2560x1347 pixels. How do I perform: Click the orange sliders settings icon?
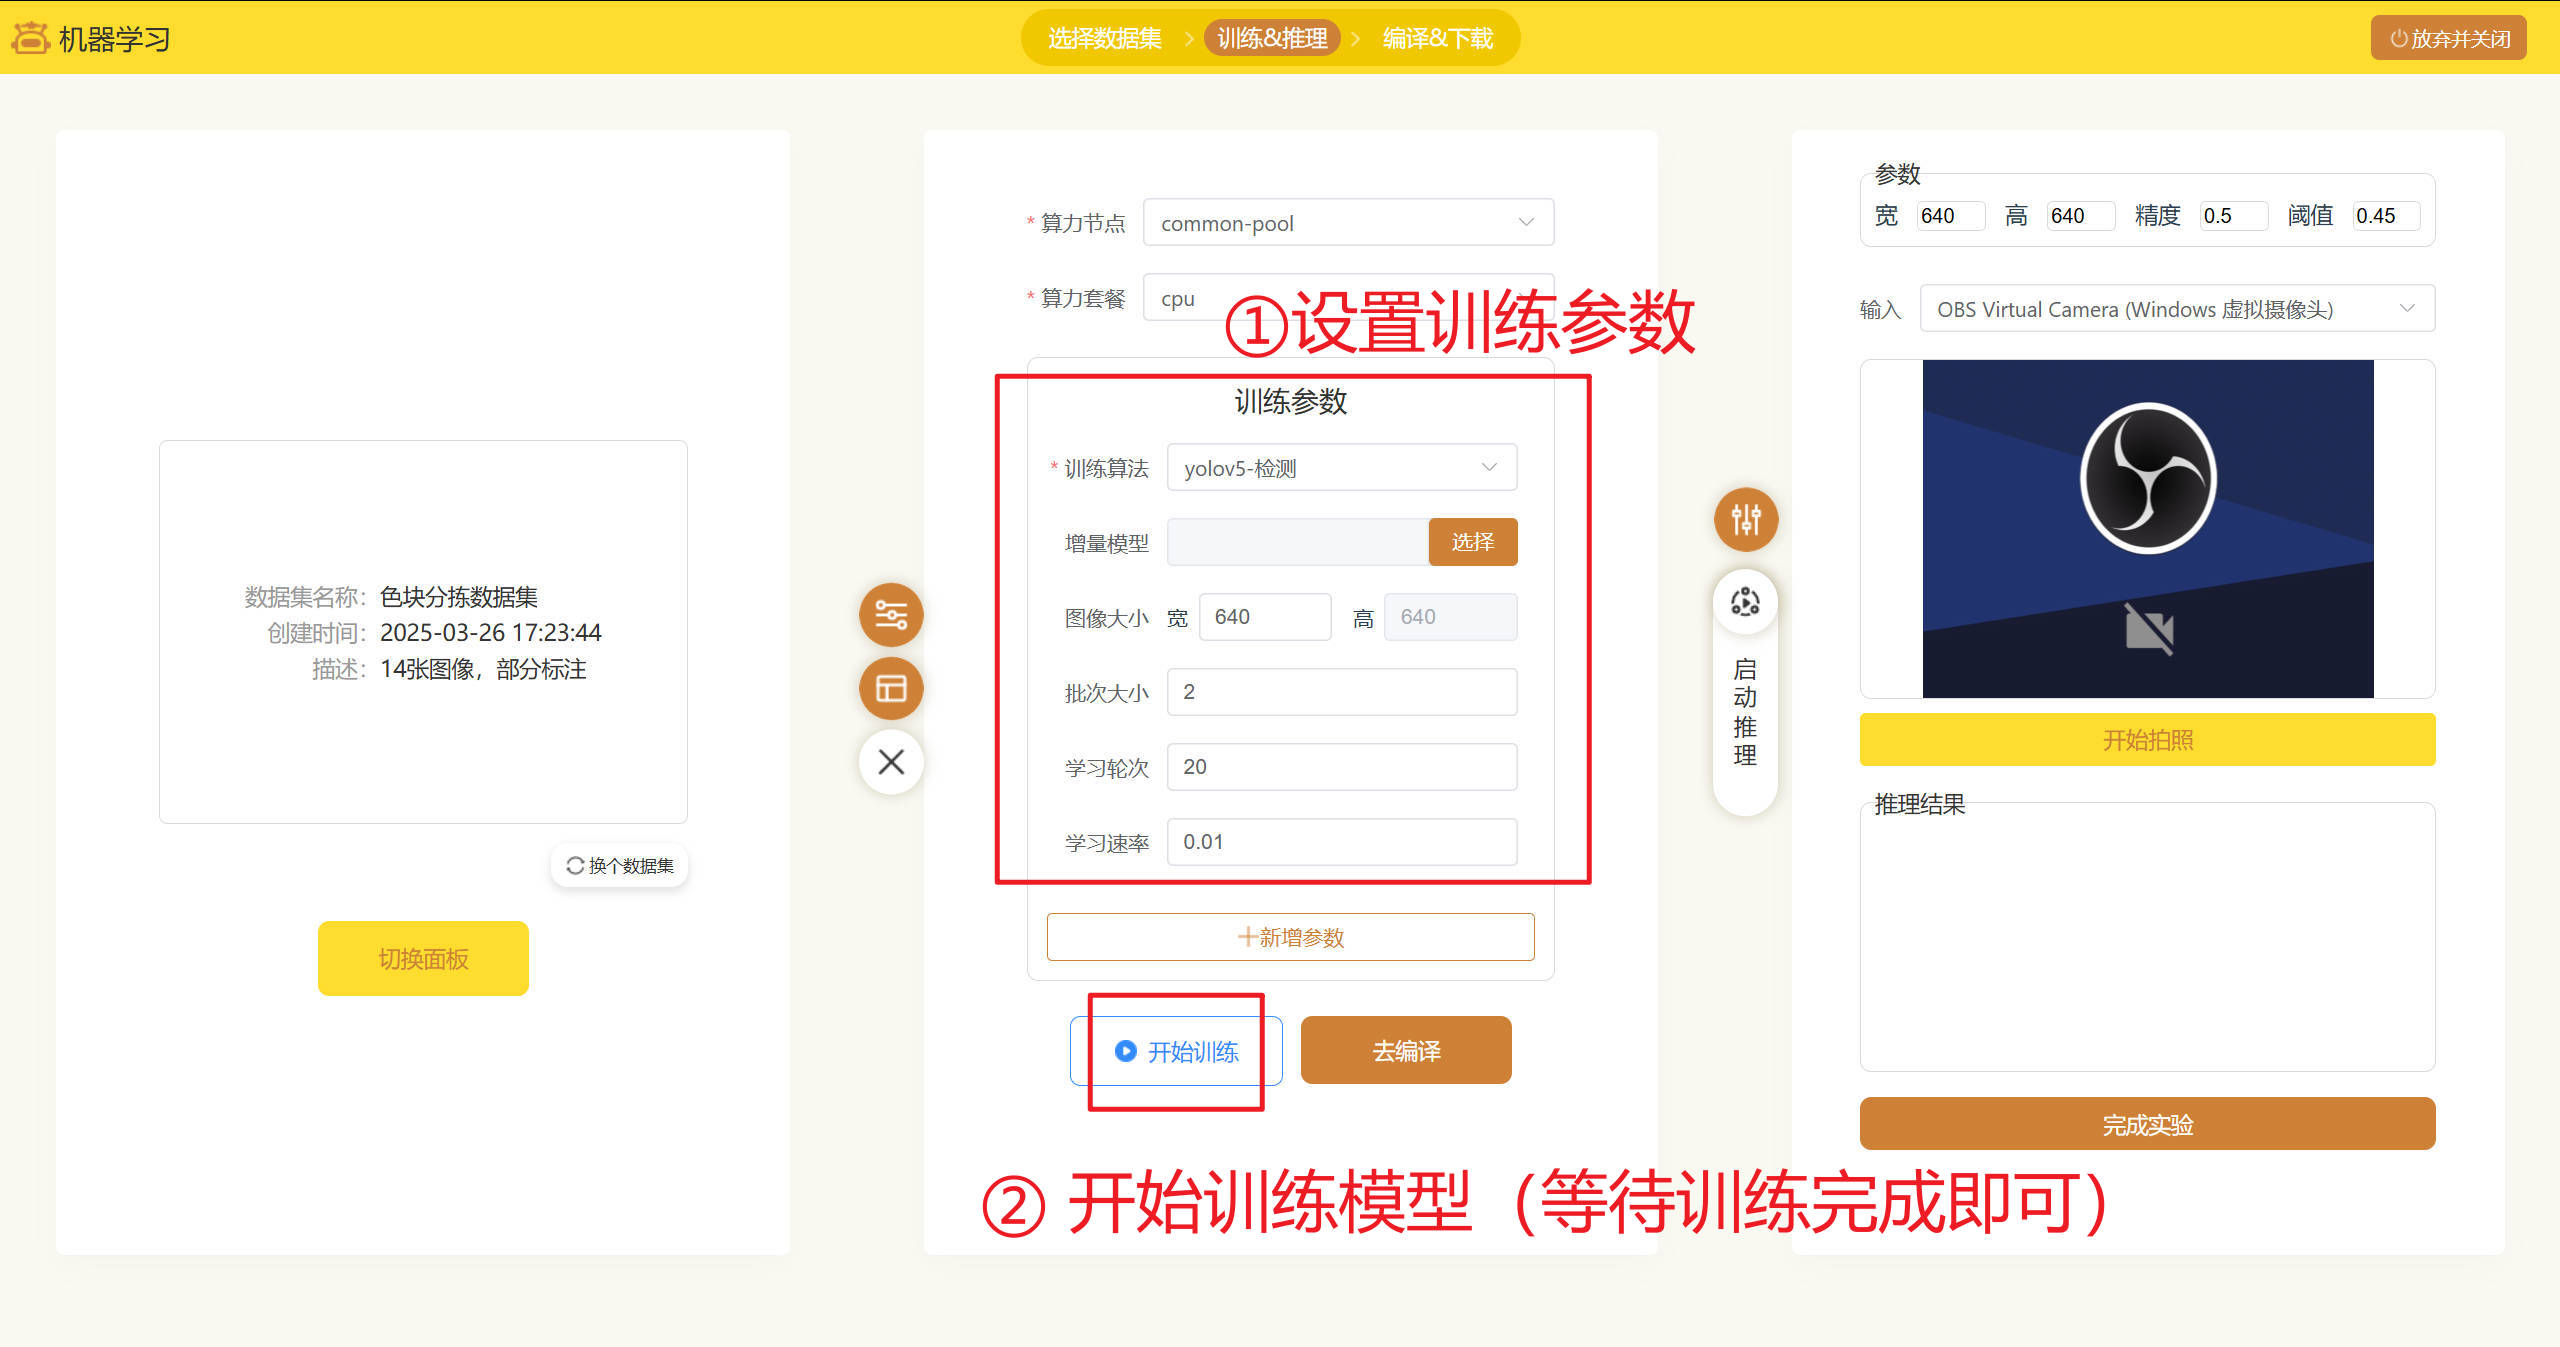pyautogui.click(x=891, y=614)
